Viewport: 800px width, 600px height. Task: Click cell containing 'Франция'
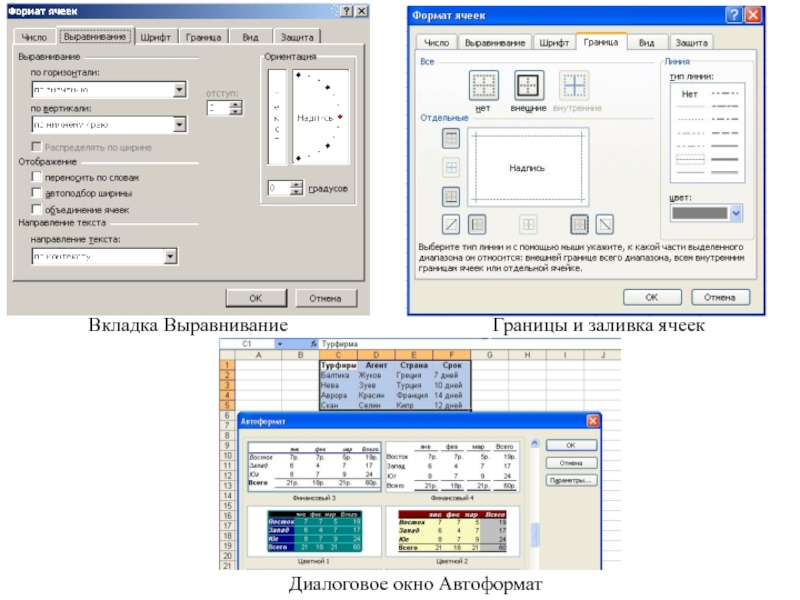[x=414, y=395]
